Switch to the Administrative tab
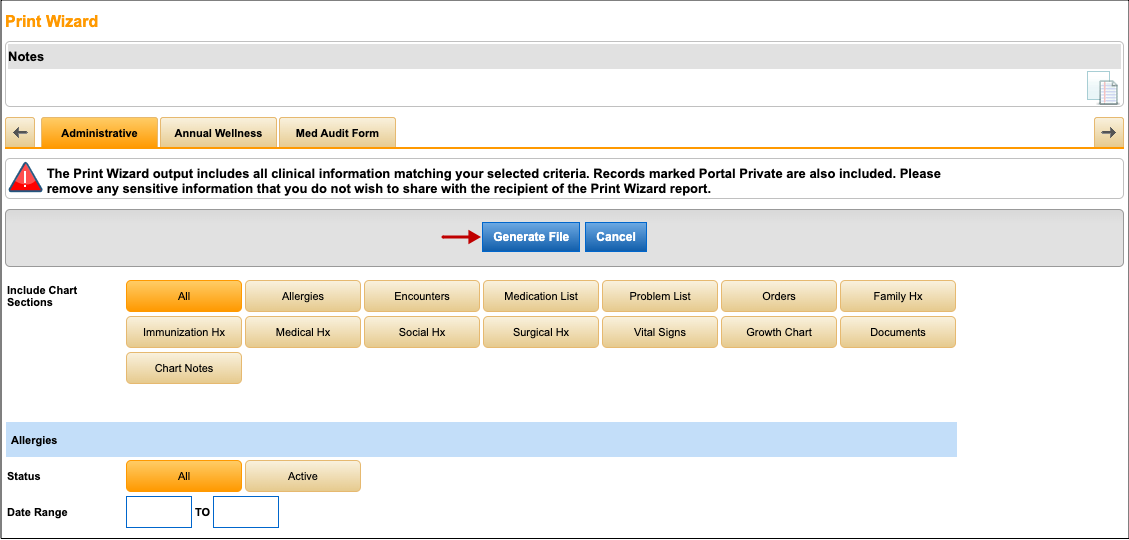Viewport: 1129px width, 540px height. (x=99, y=133)
